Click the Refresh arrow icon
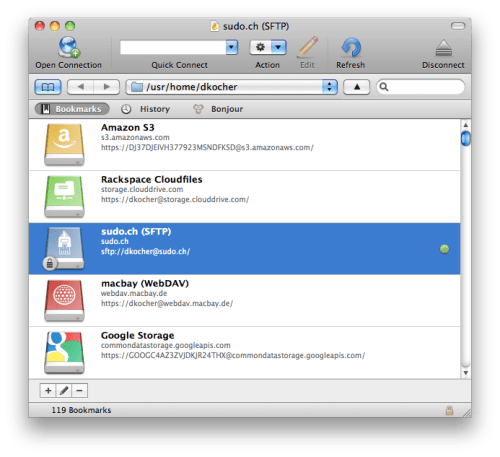 351,47
